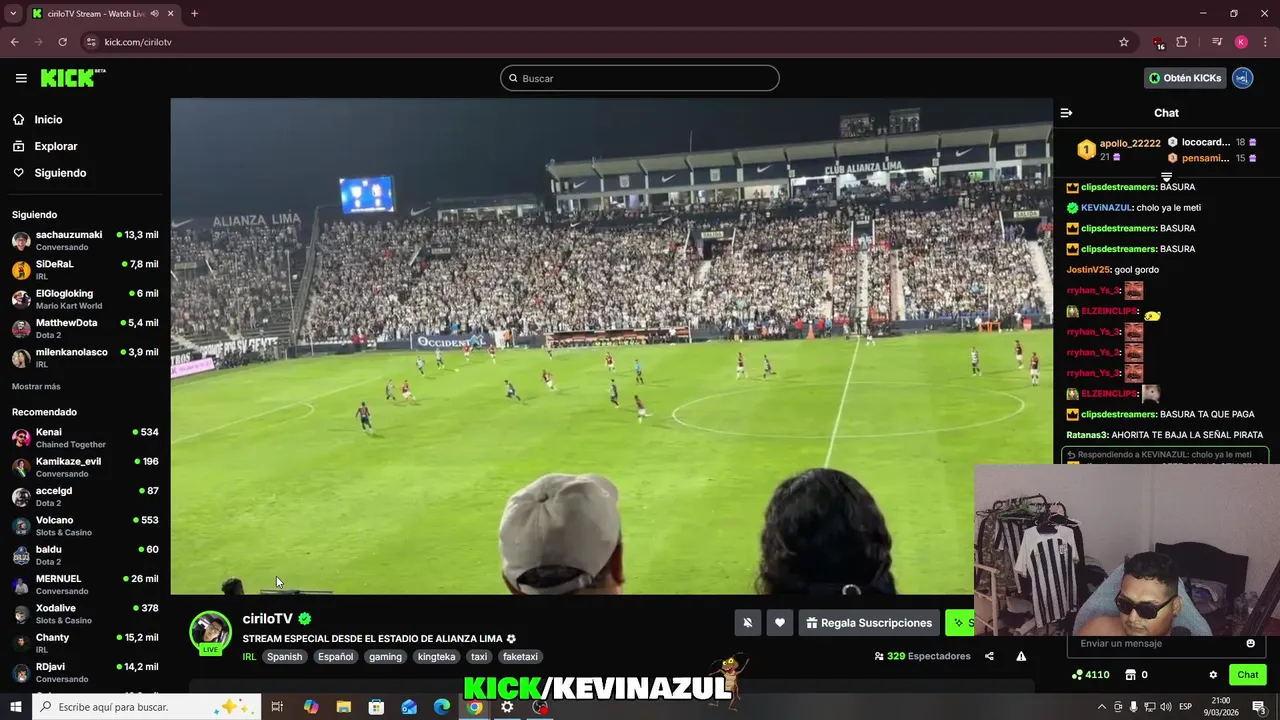
Task: Open Chrome three-dot menu
Action: 1265,42
